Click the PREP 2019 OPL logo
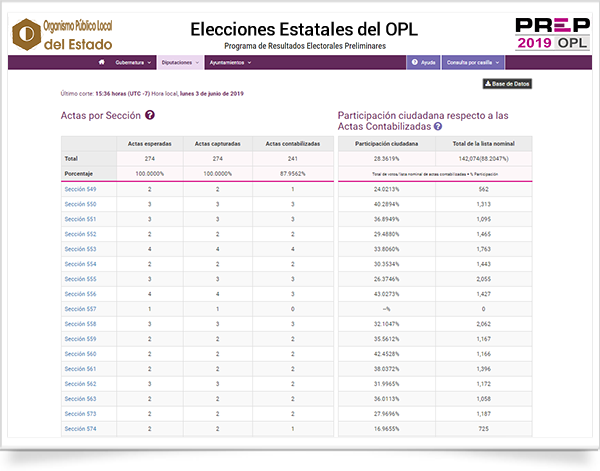Screen dimensions: 600x471 552,34
